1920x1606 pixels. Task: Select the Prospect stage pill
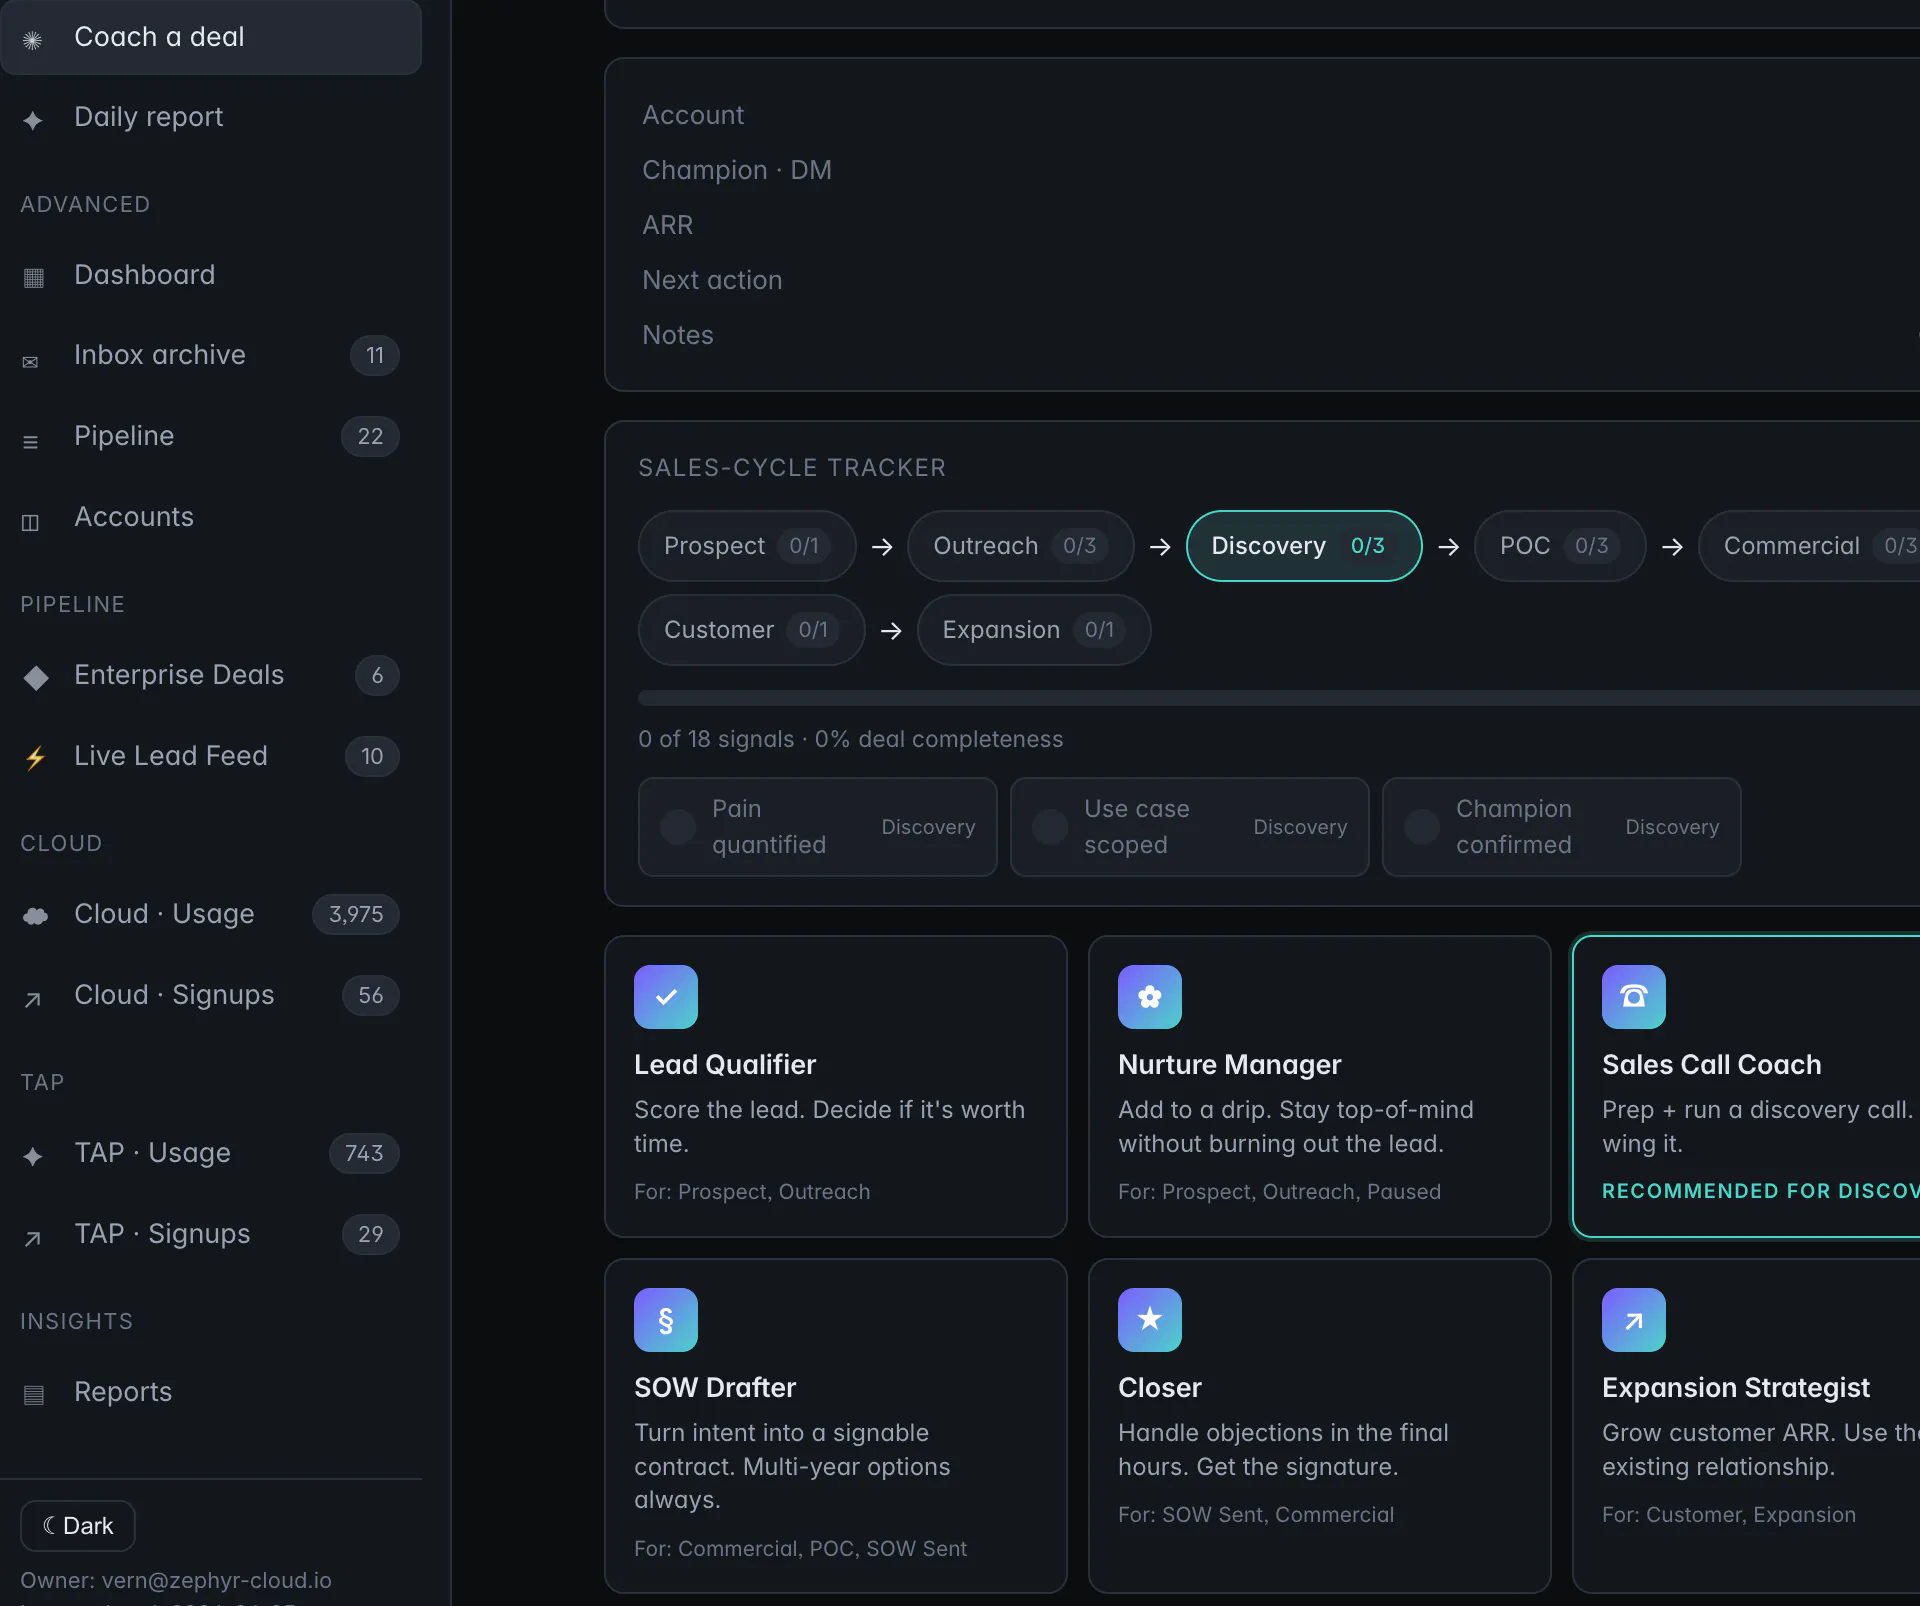click(747, 546)
